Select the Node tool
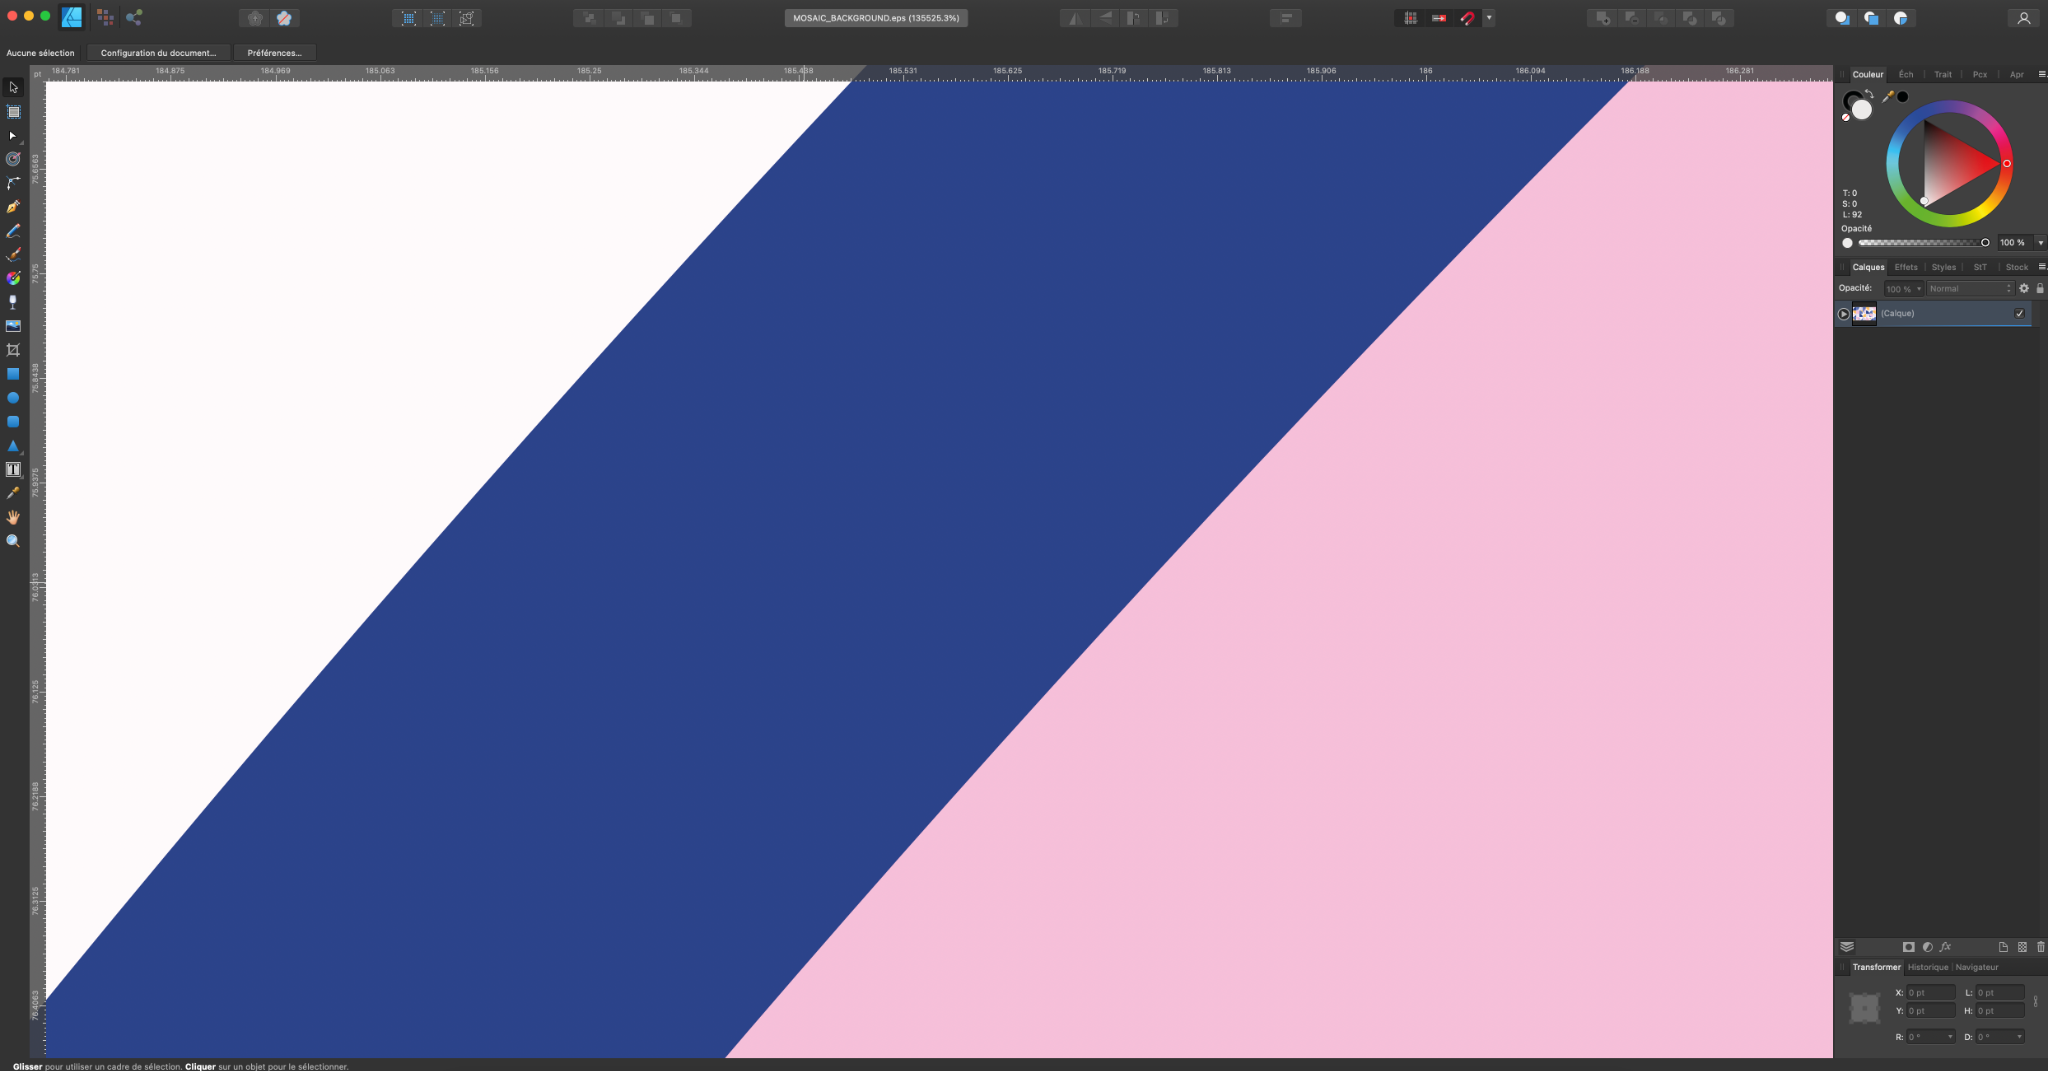Image resolution: width=2048 pixels, height=1071 pixels. pos(13,135)
